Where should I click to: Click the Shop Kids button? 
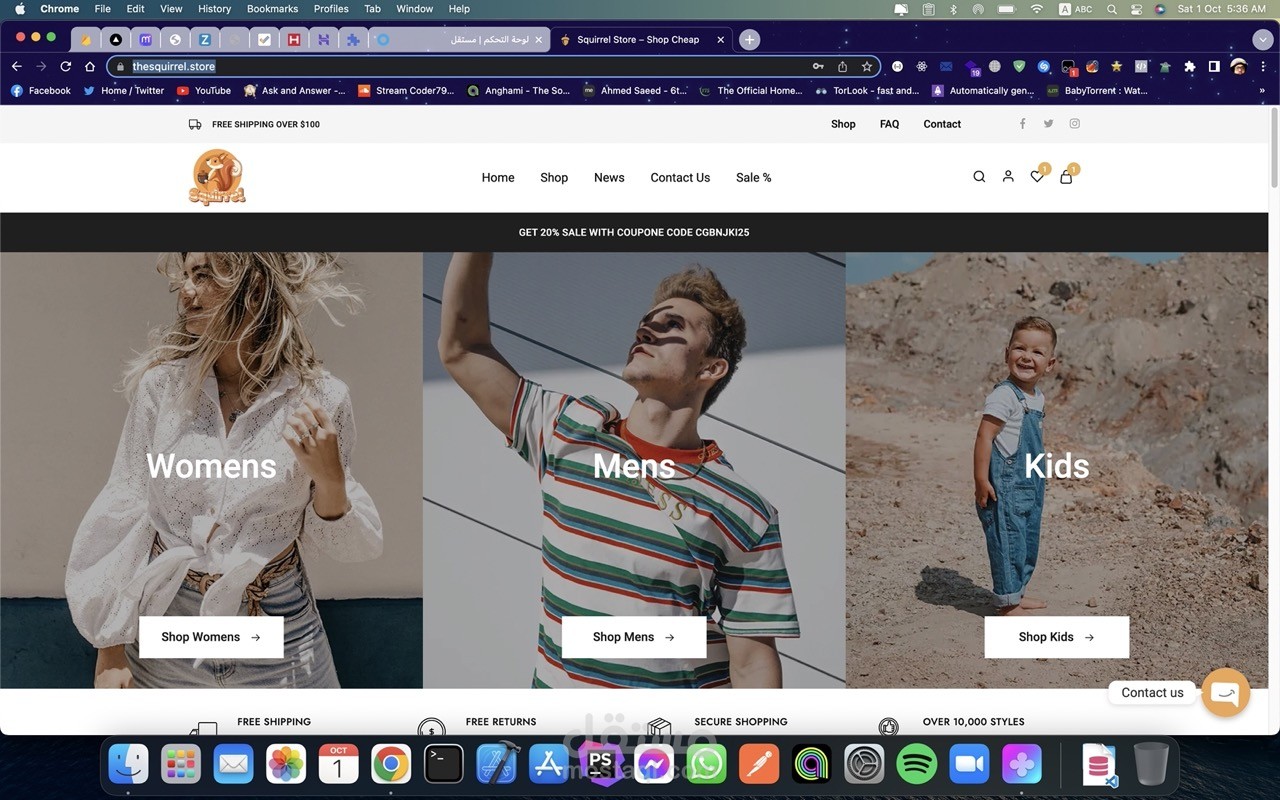[x=1056, y=637]
